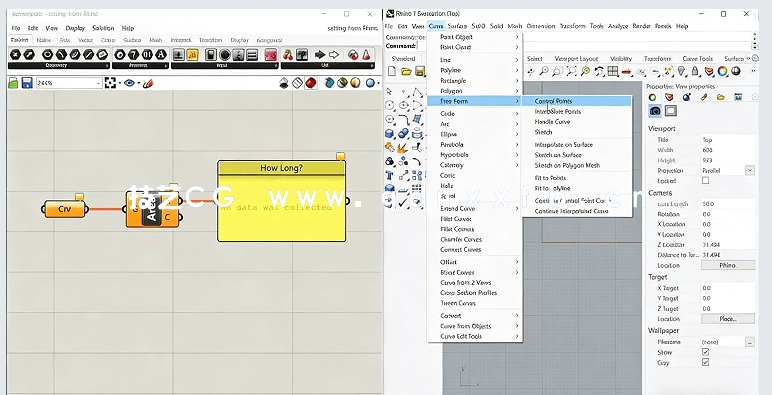Switch to Curve Tools tab in Rhino

tap(698, 59)
